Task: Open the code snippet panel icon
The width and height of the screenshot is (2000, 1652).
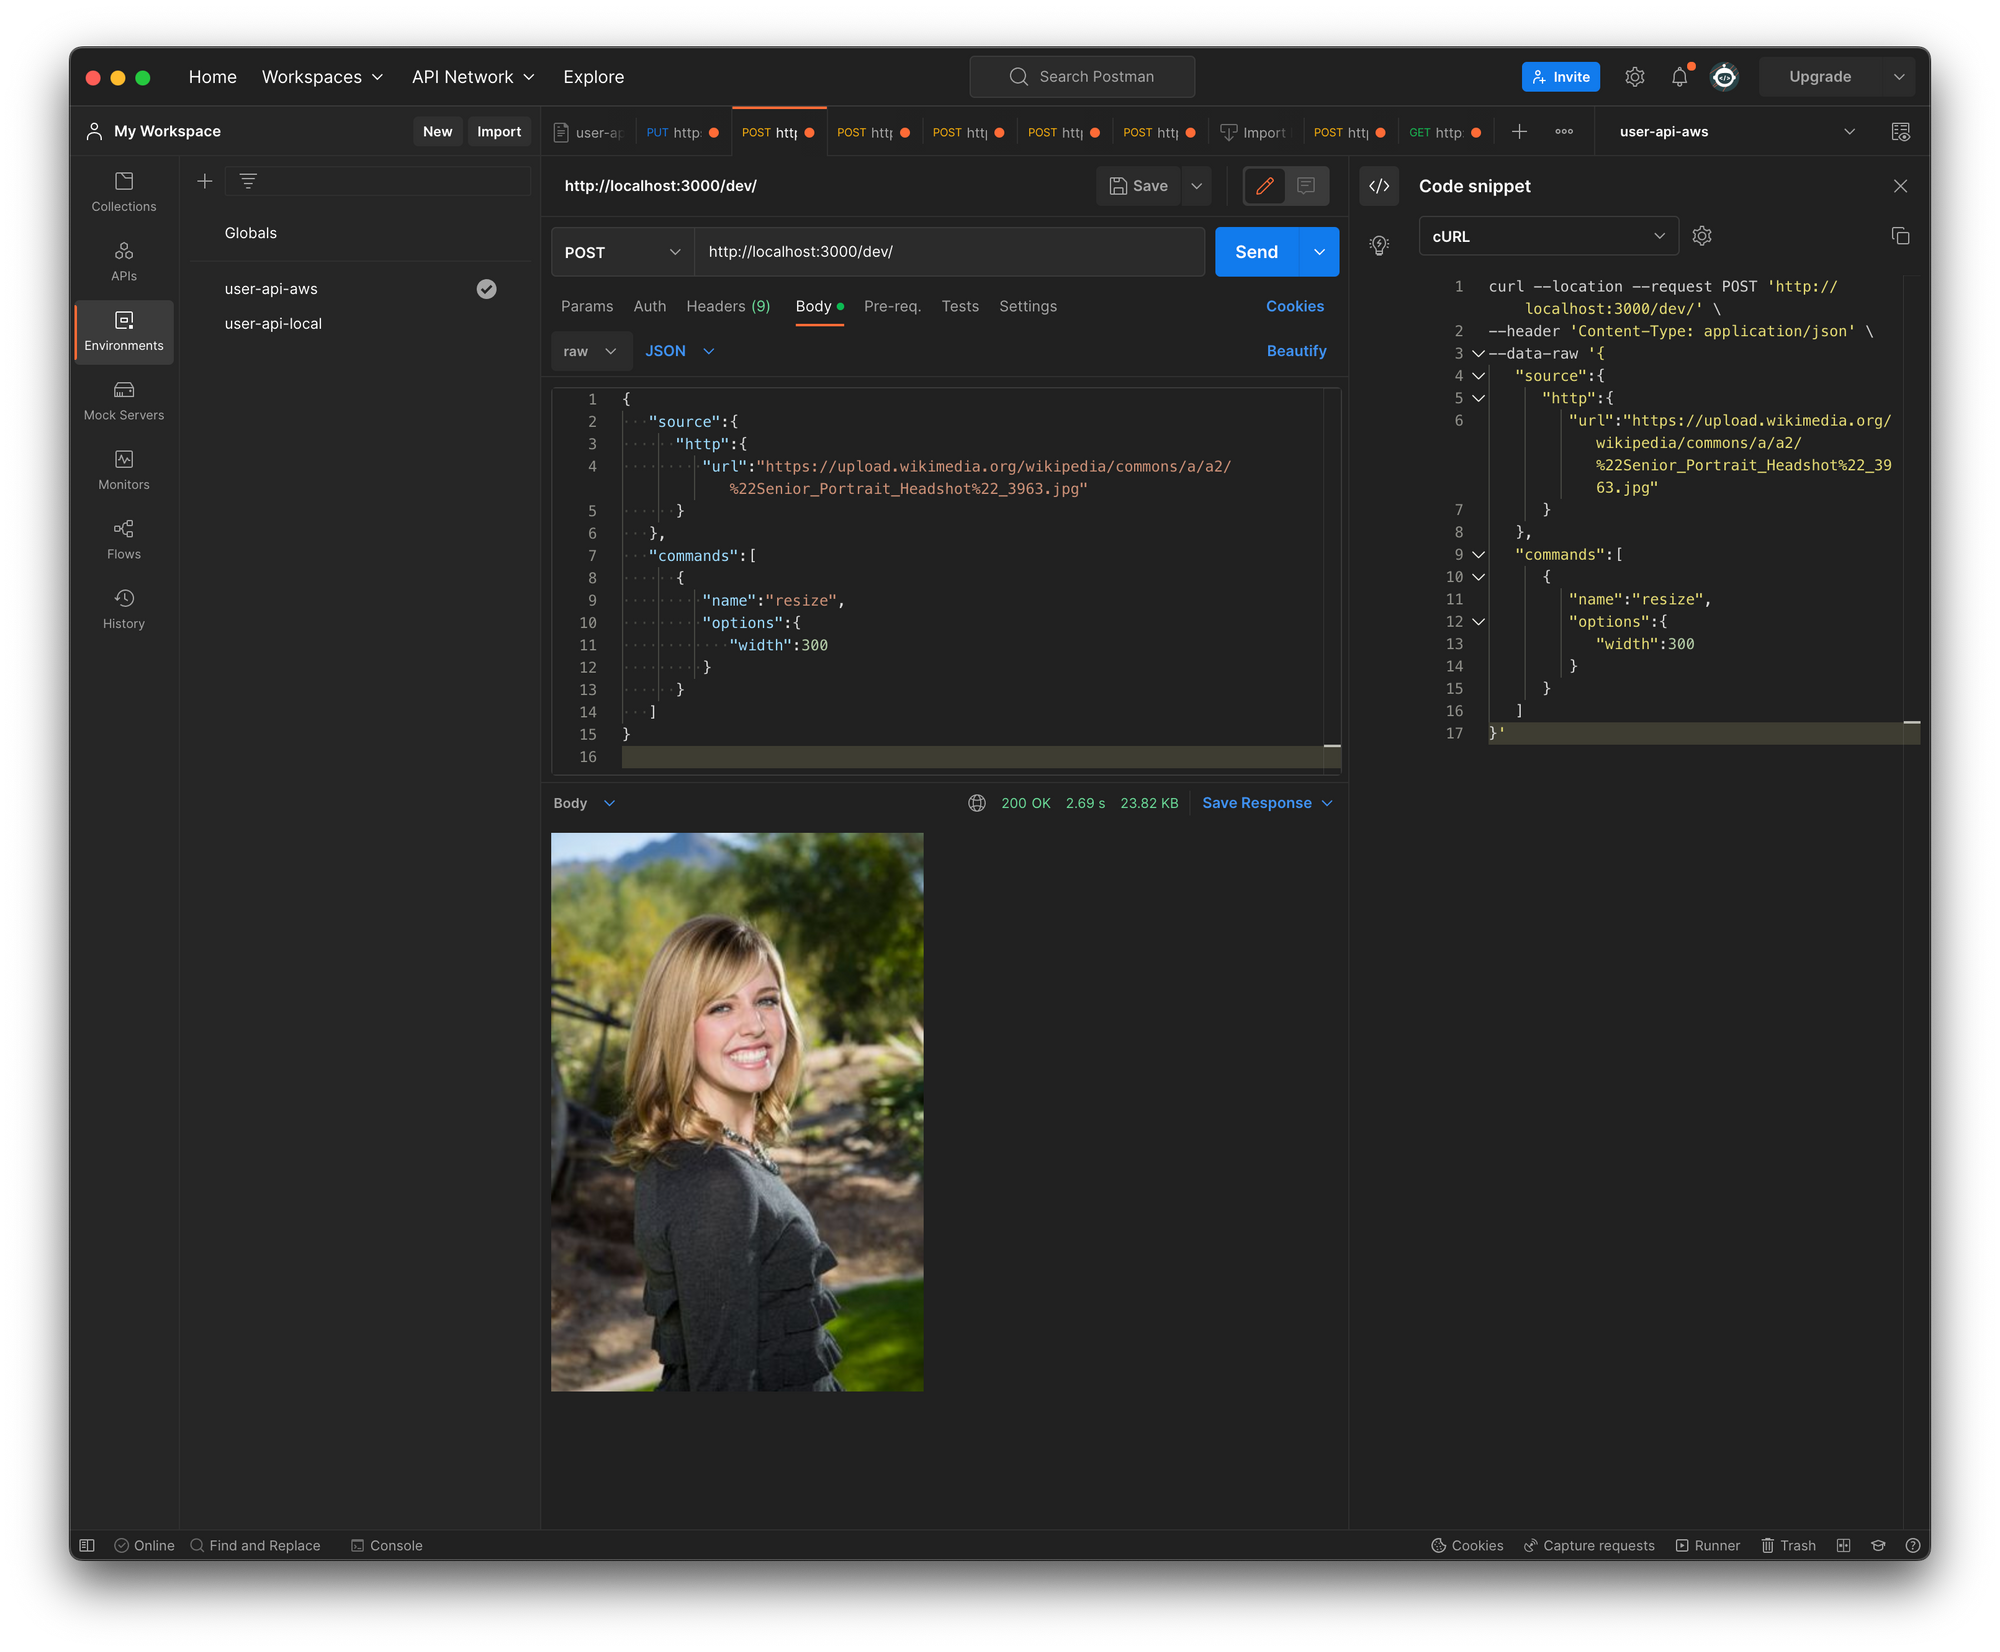Action: tap(1379, 186)
